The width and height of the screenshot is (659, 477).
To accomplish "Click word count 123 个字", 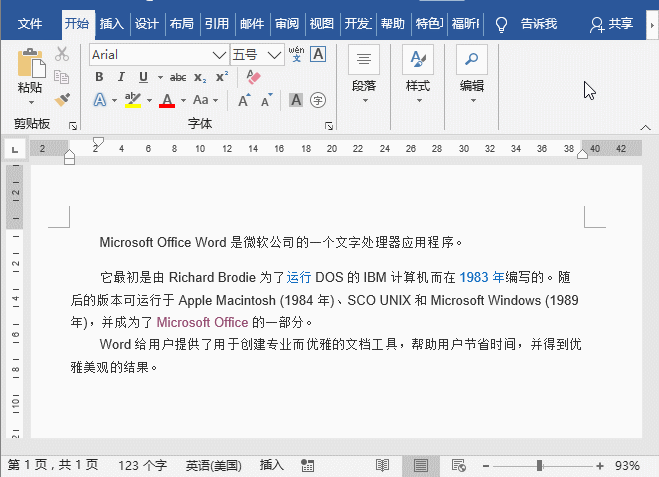I will point(142,465).
